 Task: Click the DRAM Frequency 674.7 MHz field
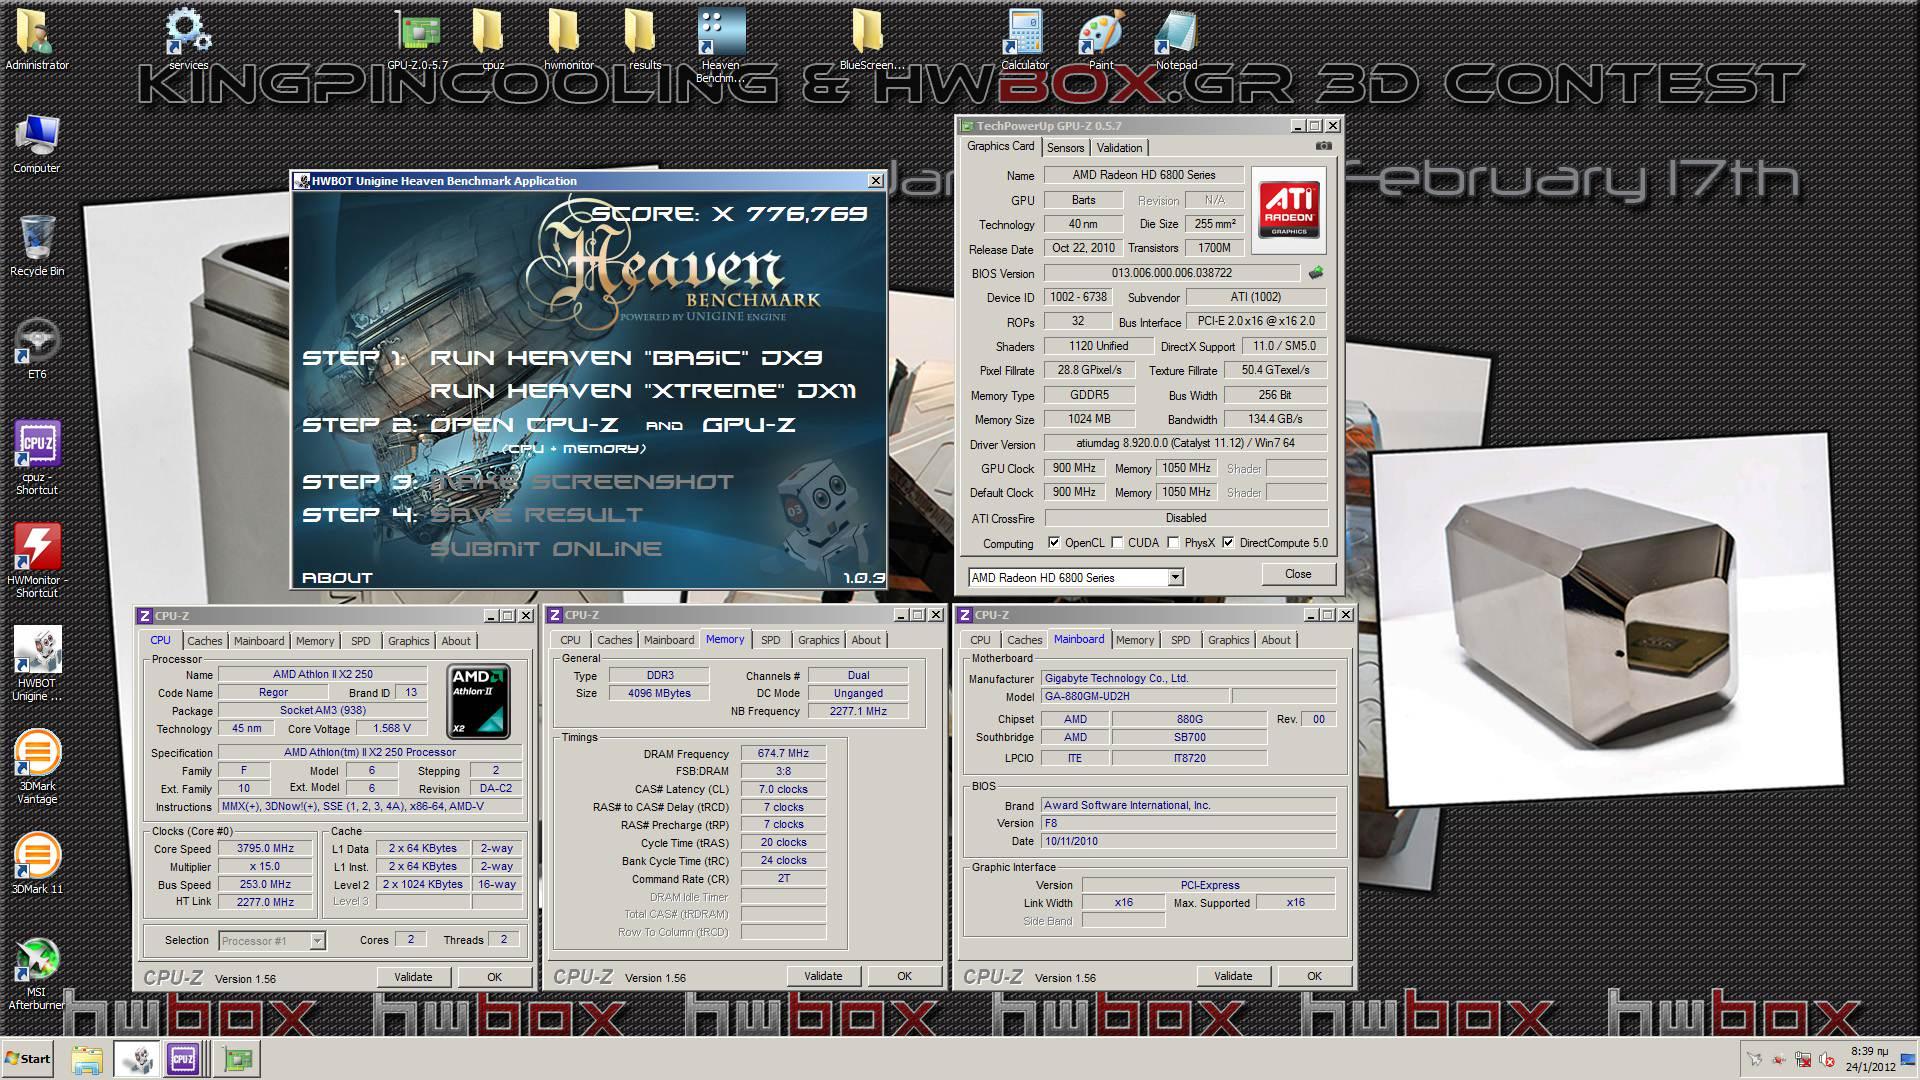[783, 753]
